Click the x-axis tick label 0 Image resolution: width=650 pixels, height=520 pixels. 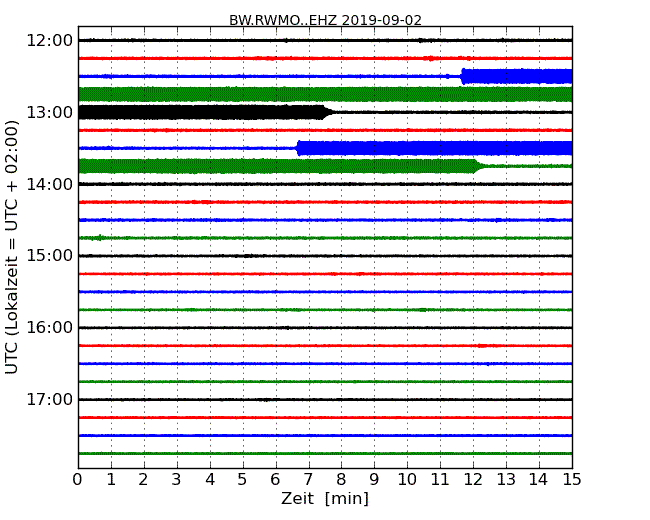coord(78,480)
